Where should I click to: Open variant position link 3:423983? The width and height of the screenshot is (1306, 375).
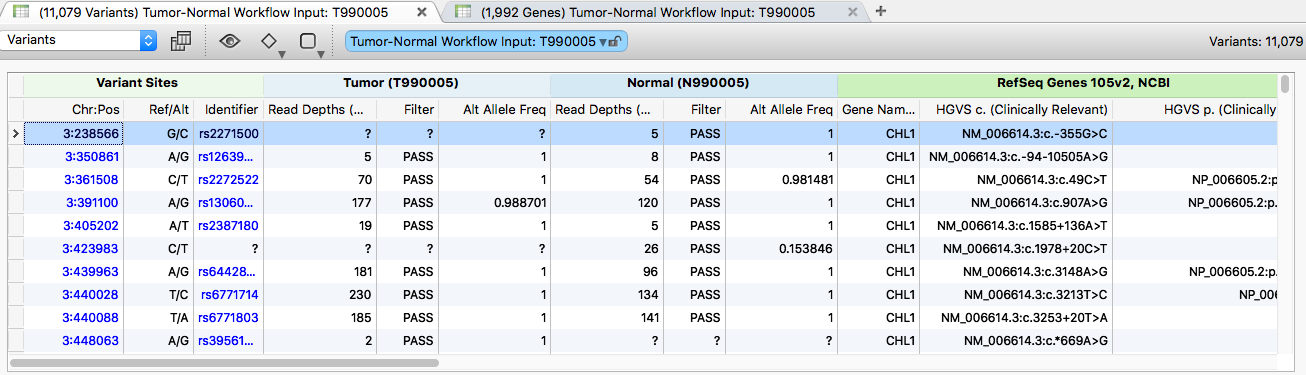[x=91, y=249]
